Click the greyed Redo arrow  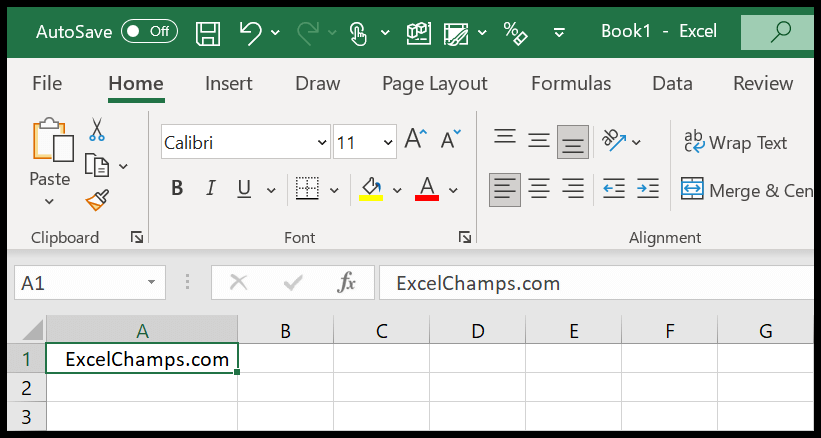[x=308, y=32]
